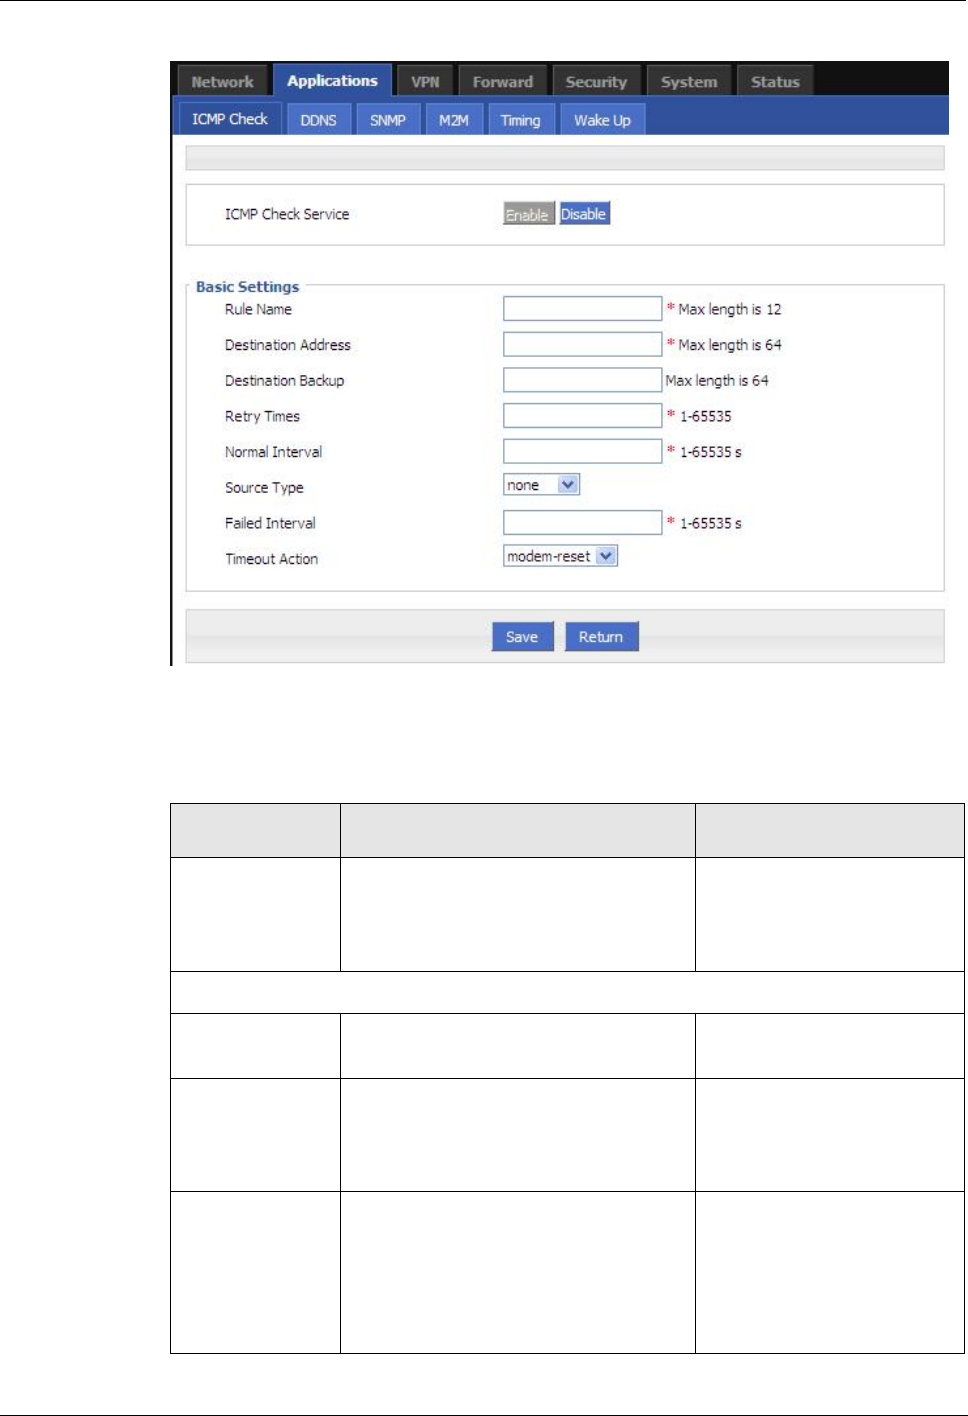Image resolution: width=968 pixels, height=1416 pixels.
Task: Open the Wake Up sub-tab
Action: (x=602, y=120)
